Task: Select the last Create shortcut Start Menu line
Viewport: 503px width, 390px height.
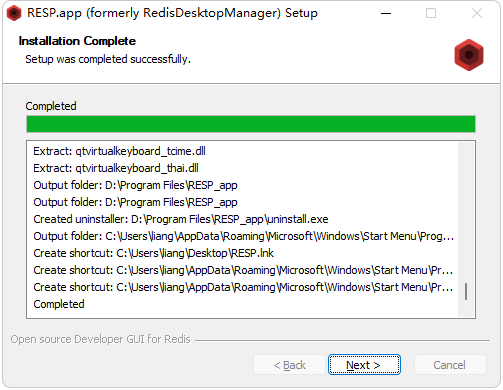Action: click(x=243, y=287)
